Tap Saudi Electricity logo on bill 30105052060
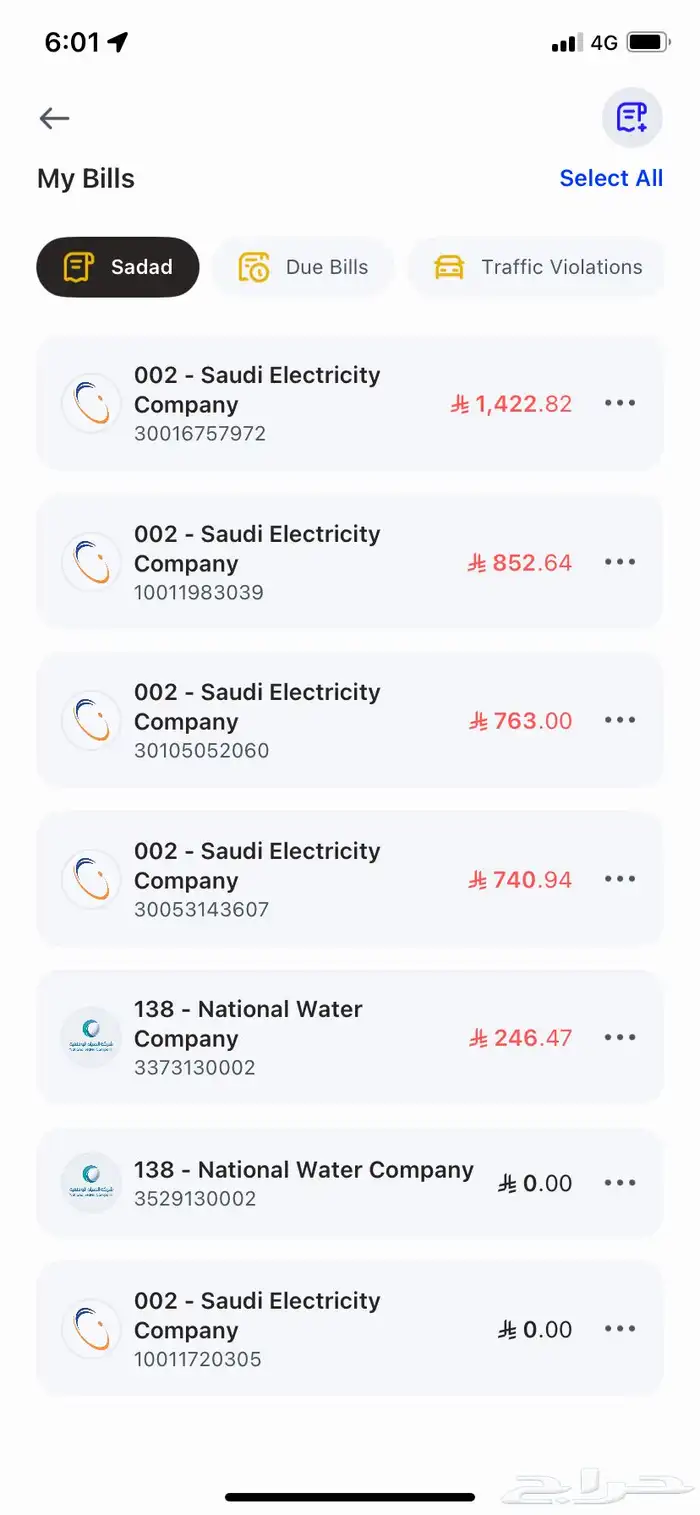This screenshot has height=1515, width=700. point(91,720)
